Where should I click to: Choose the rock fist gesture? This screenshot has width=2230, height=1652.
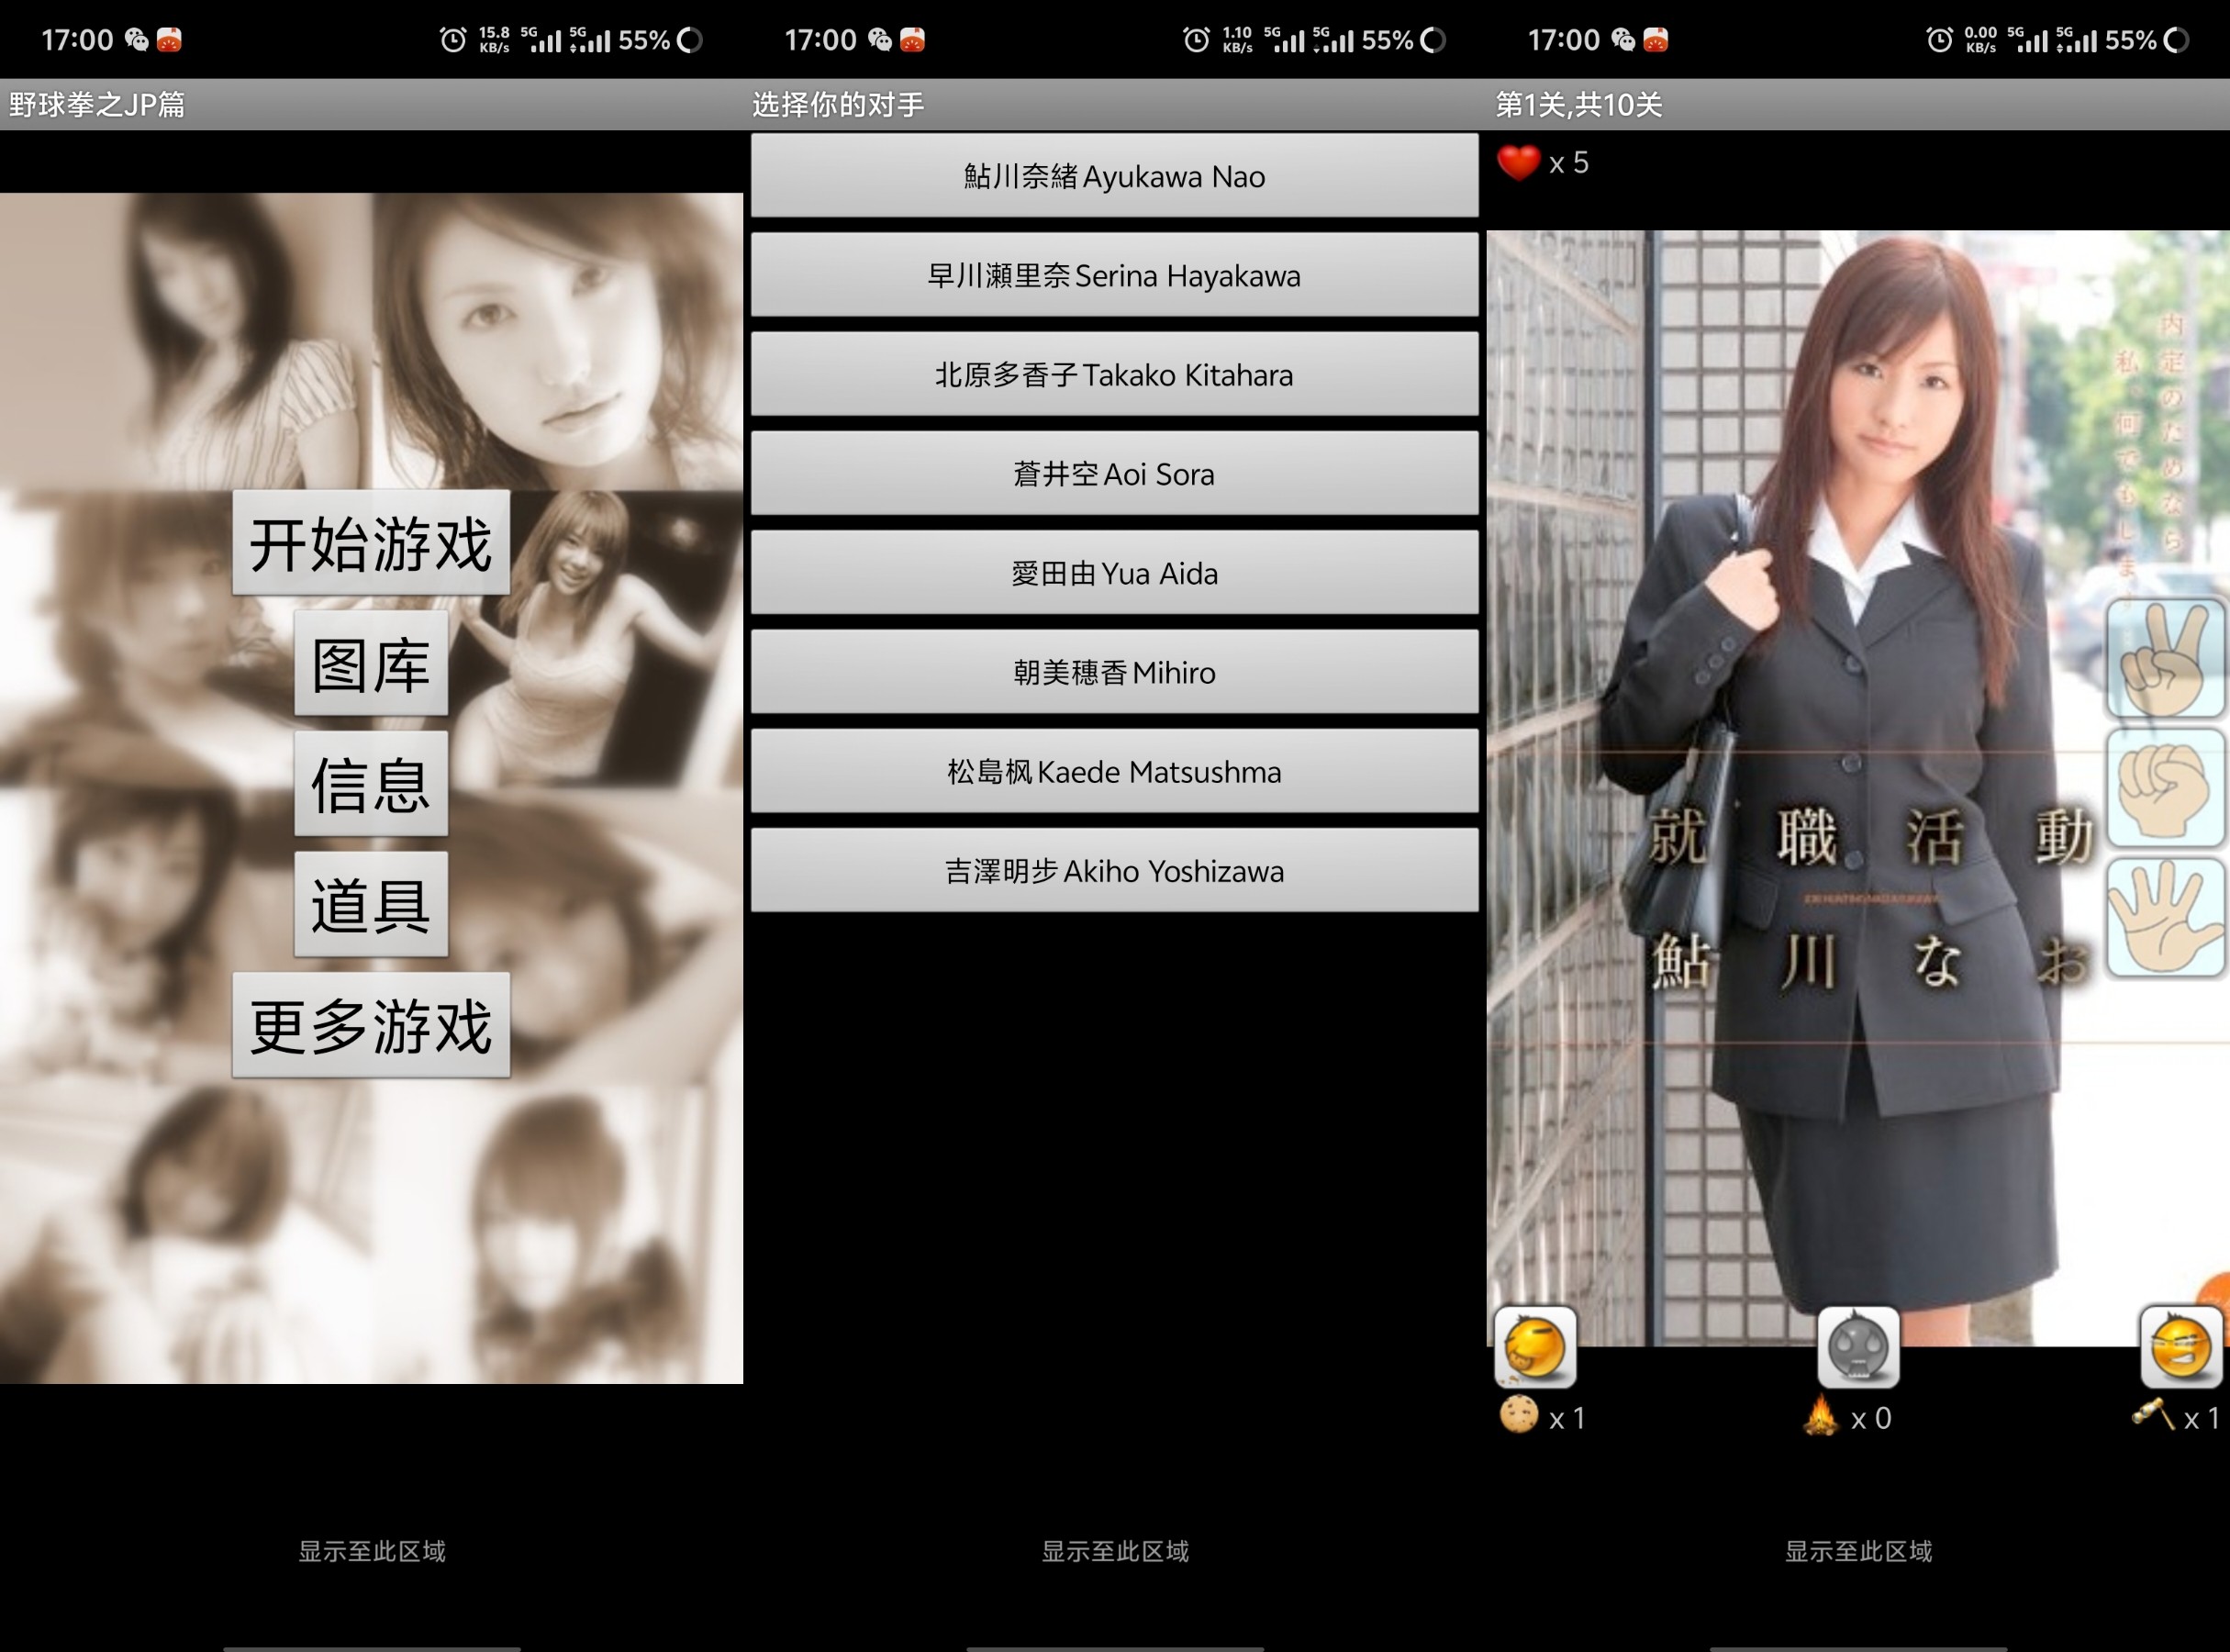(2165, 789)
